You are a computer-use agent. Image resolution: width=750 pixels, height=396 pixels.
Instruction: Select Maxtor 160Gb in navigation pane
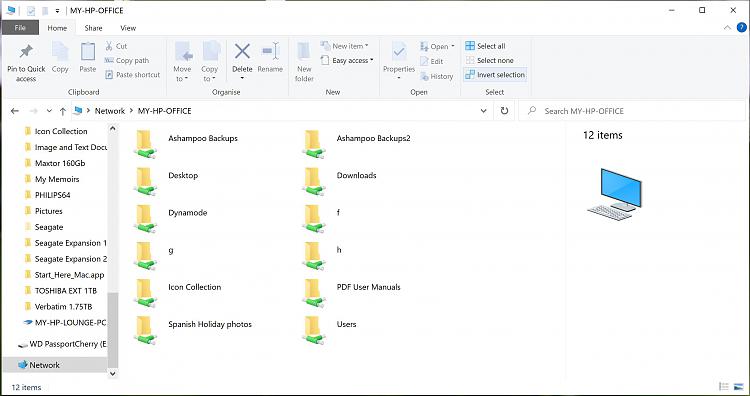coord(55,163)
